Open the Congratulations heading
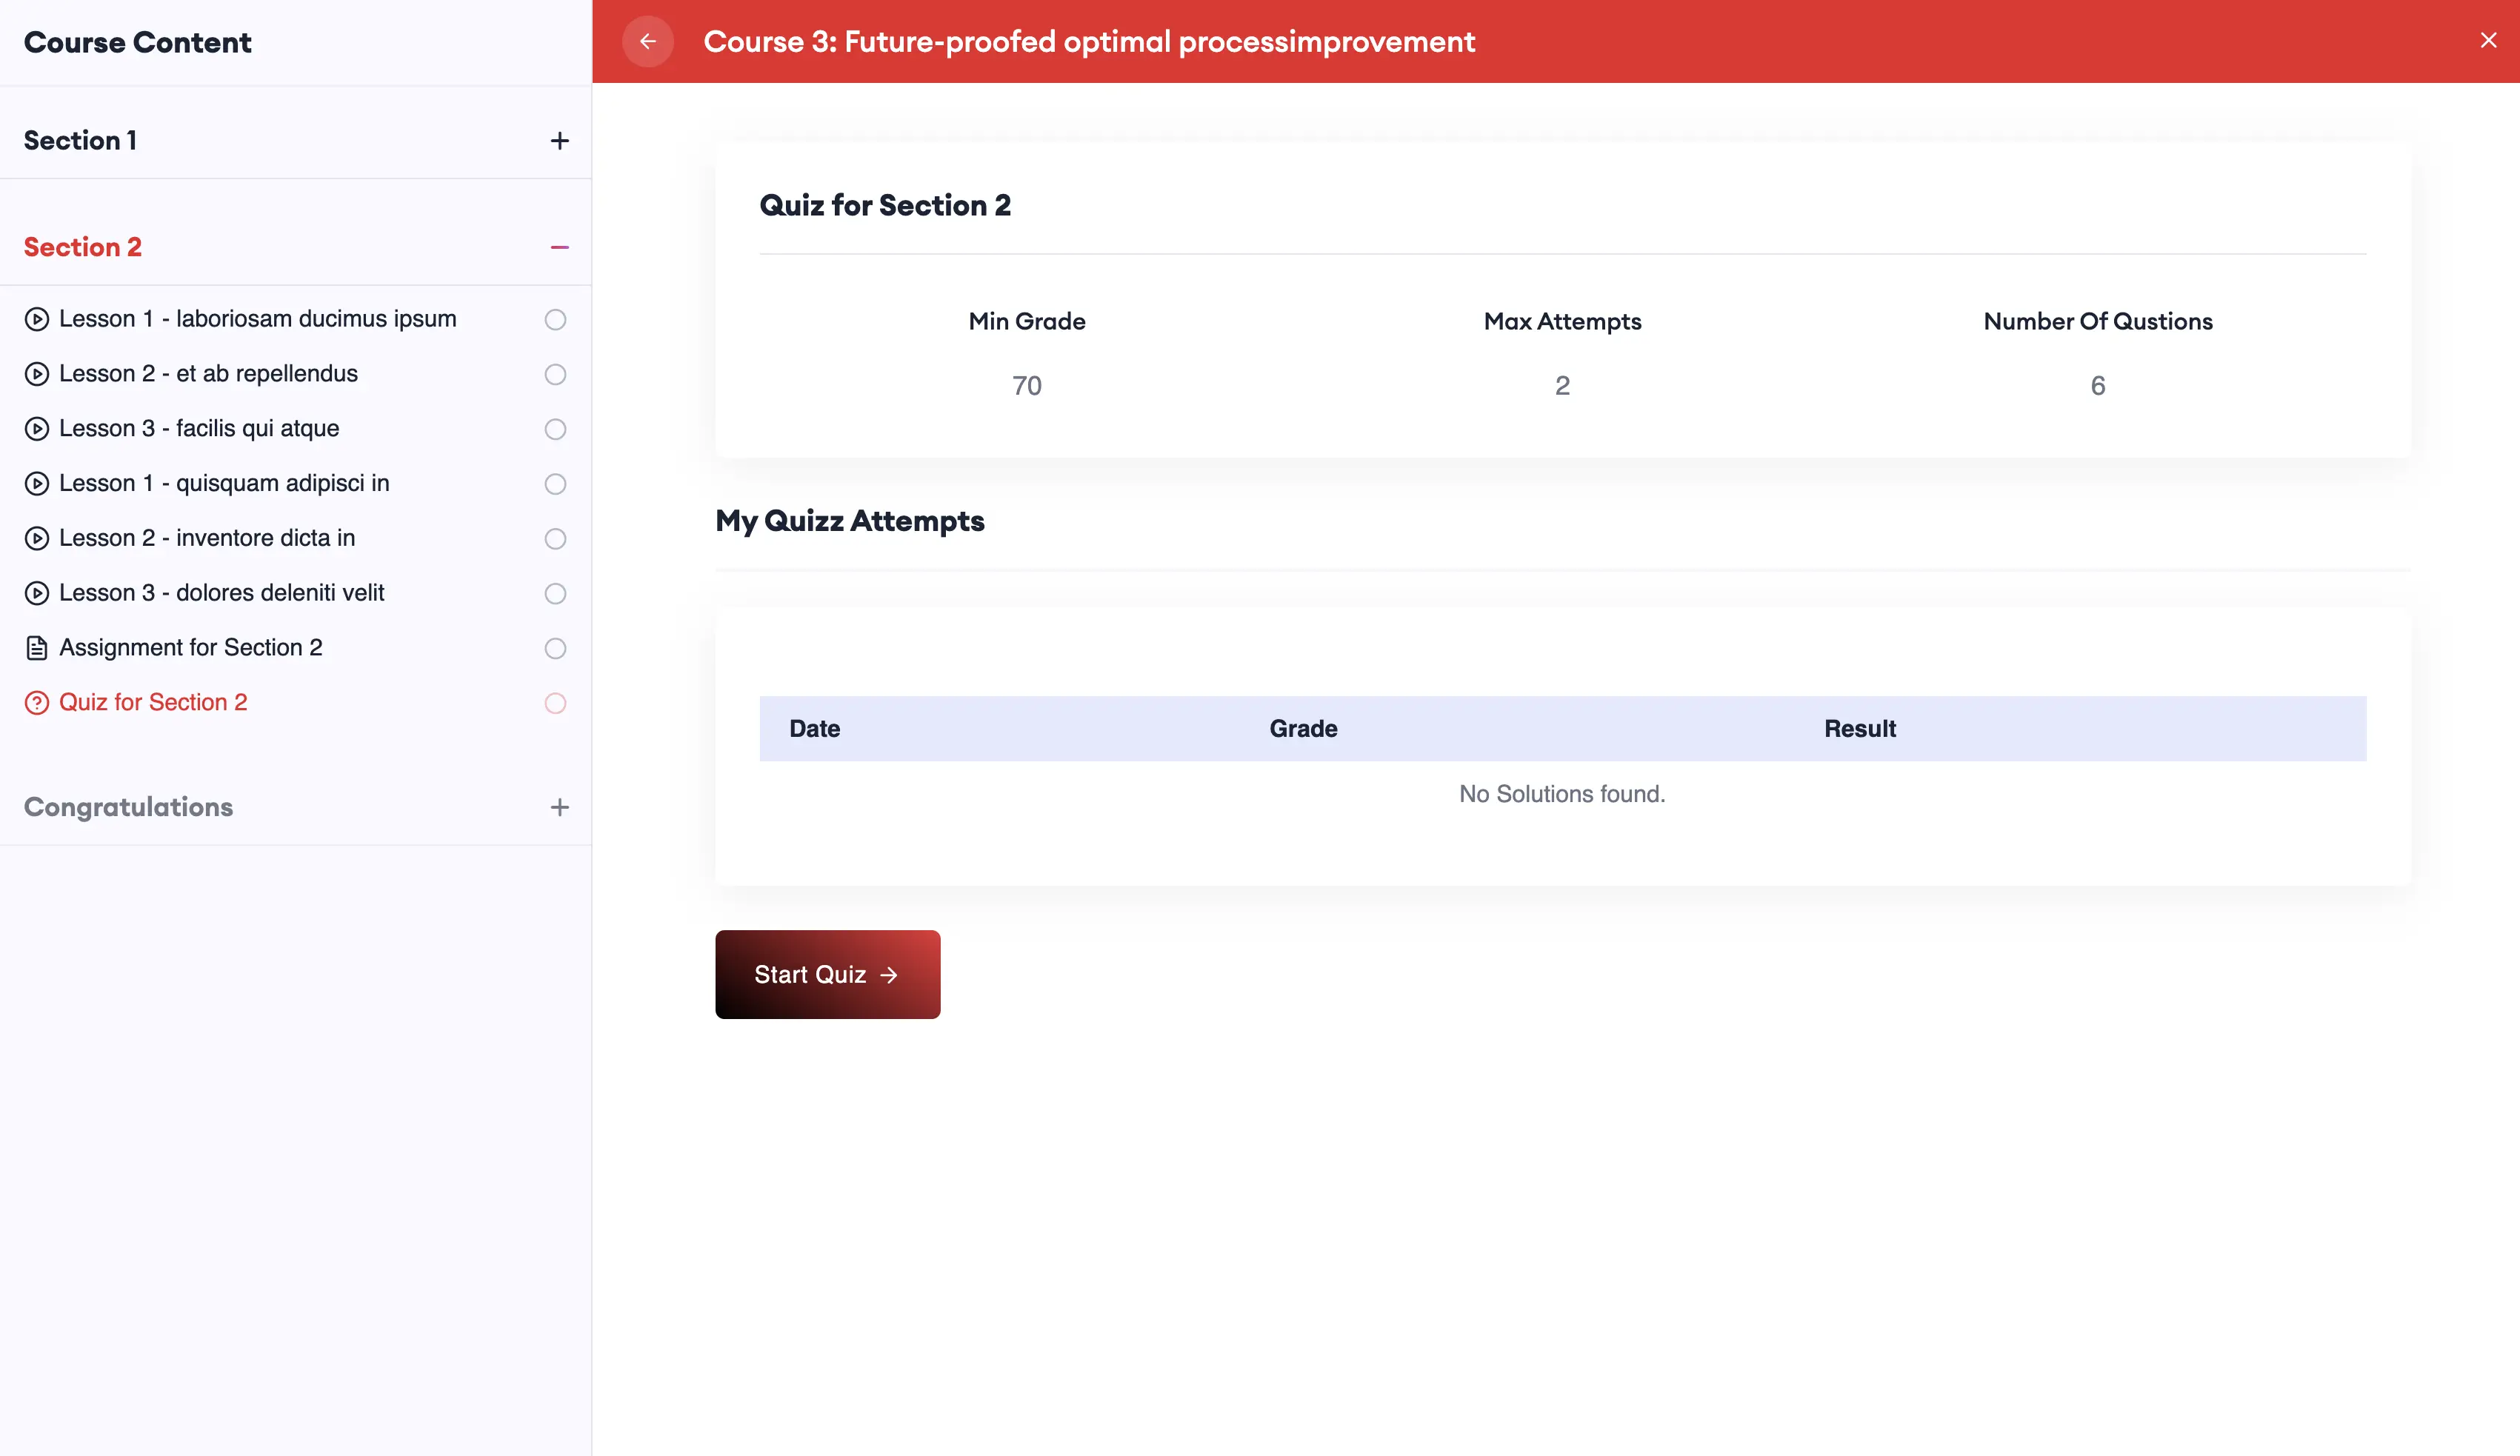The width and height of the screenshot is (2520, 1456). click(x=128, y=808)
